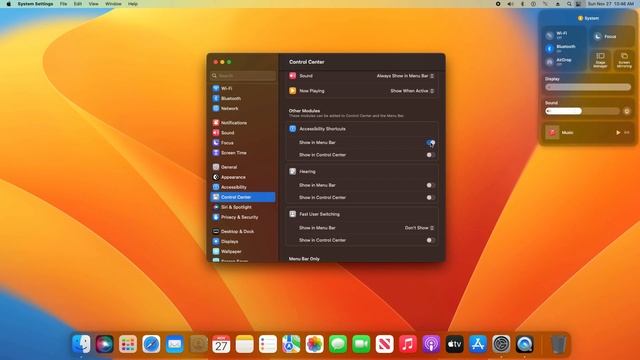Adjust the Display brightness slider
The image size is (640, 360).
click(x=588, y=87)
